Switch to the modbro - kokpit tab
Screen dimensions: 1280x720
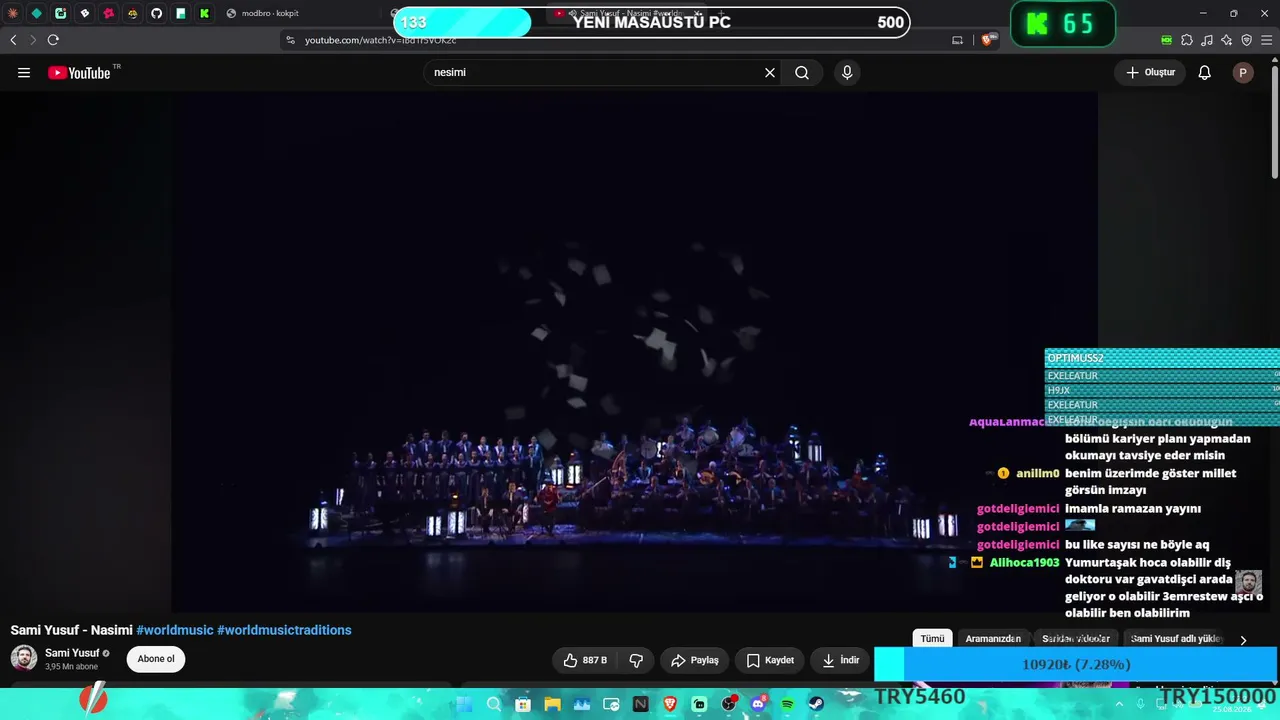click(300, 13)
